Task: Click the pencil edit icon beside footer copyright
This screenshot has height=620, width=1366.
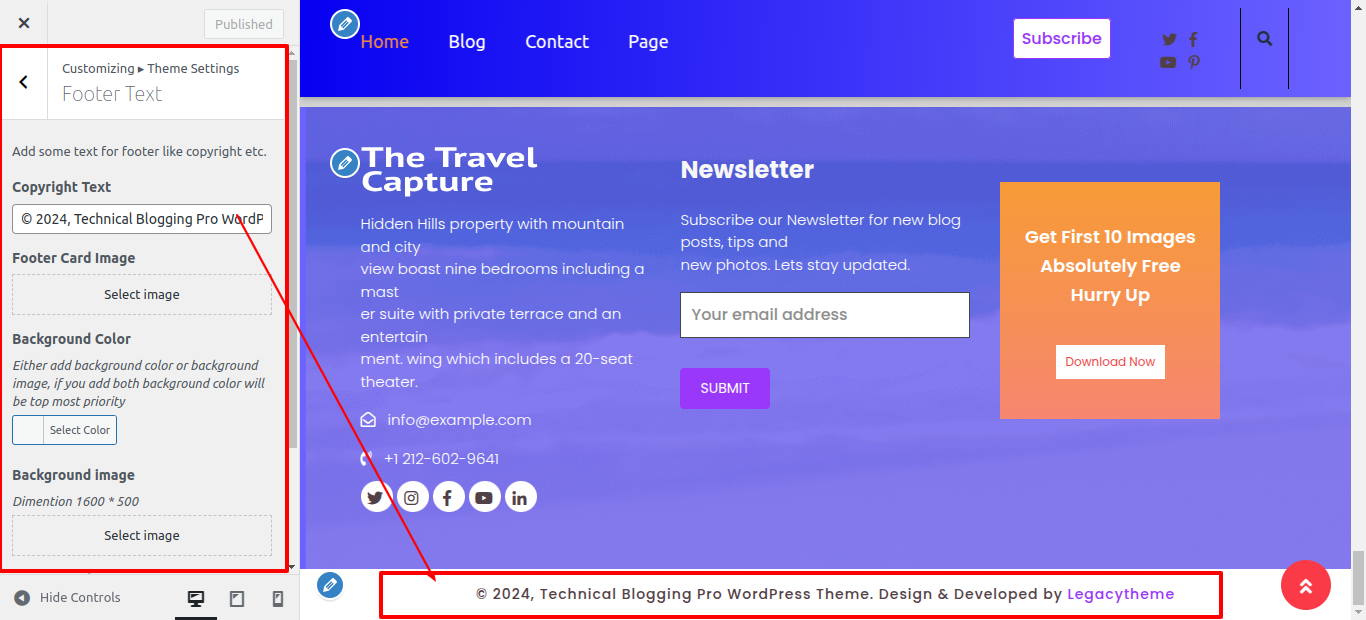Action: [x=330, y=585]
